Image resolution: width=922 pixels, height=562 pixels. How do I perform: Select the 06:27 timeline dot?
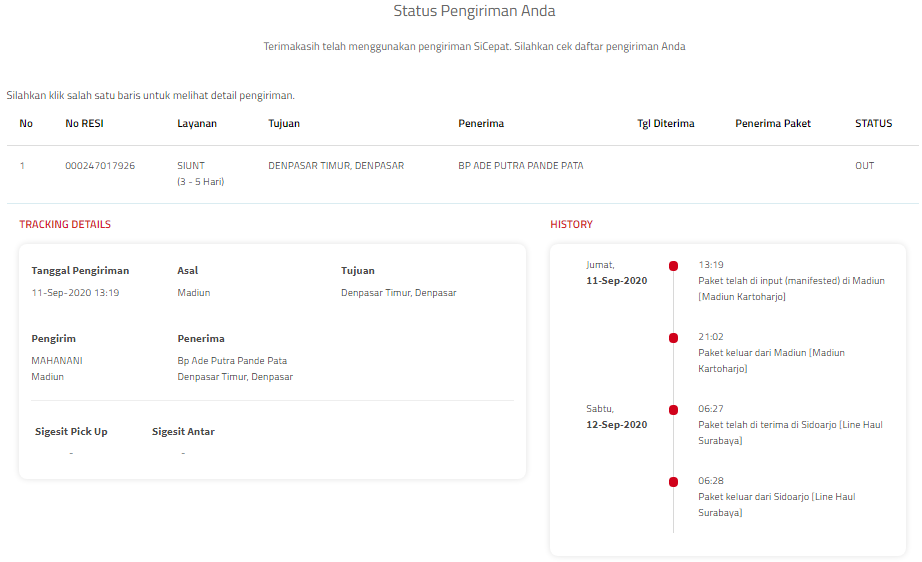click(x=673, y=410)
